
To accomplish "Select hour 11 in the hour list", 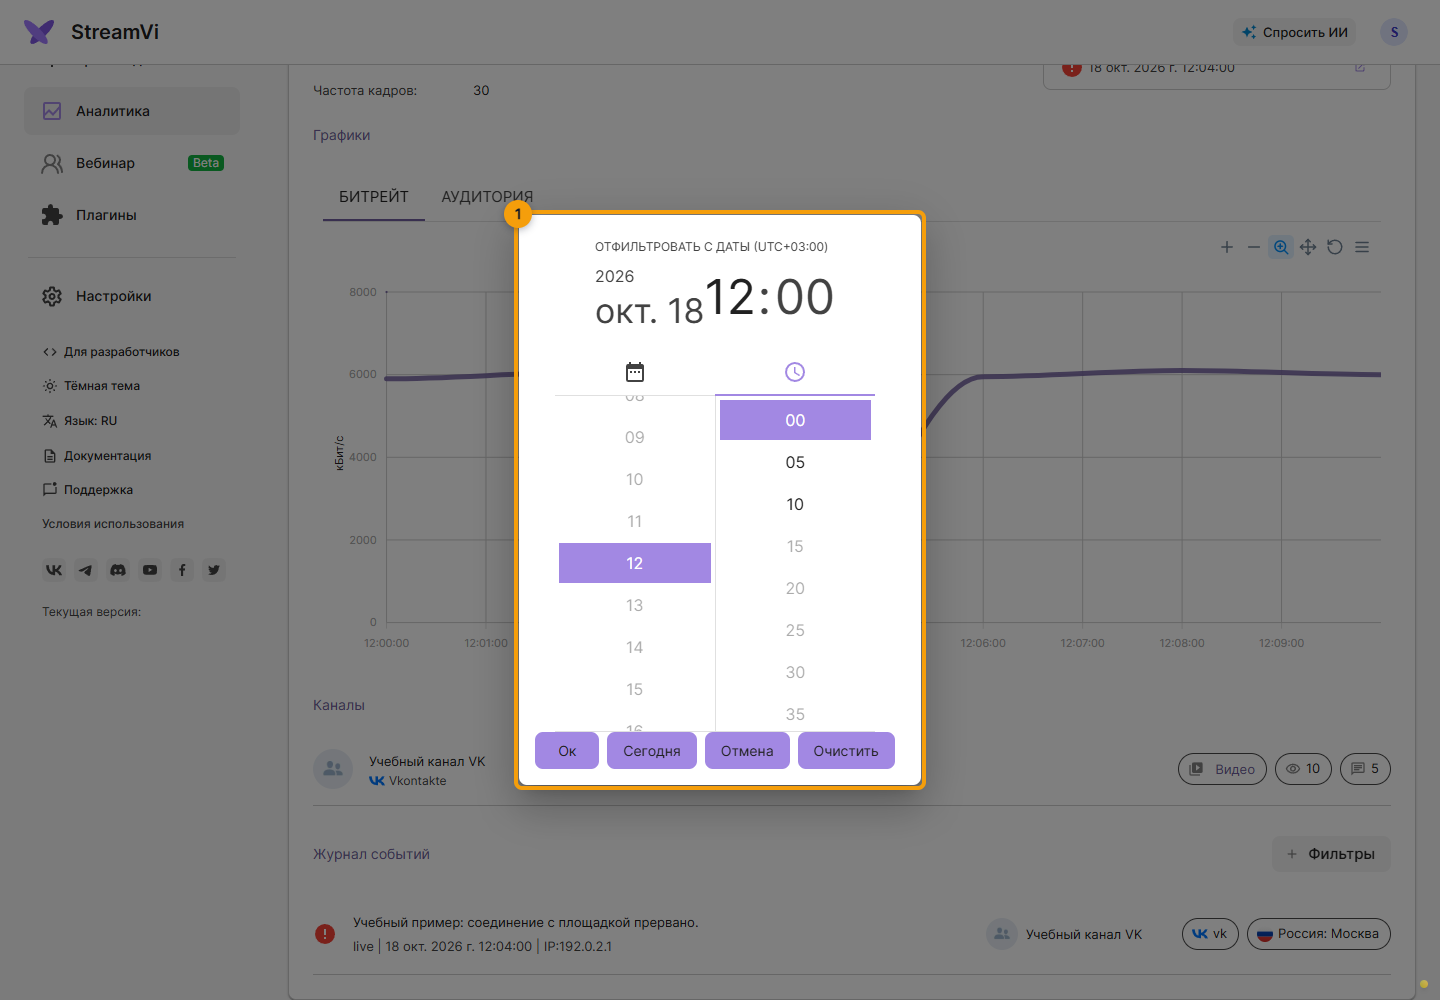I will [635, 521].
